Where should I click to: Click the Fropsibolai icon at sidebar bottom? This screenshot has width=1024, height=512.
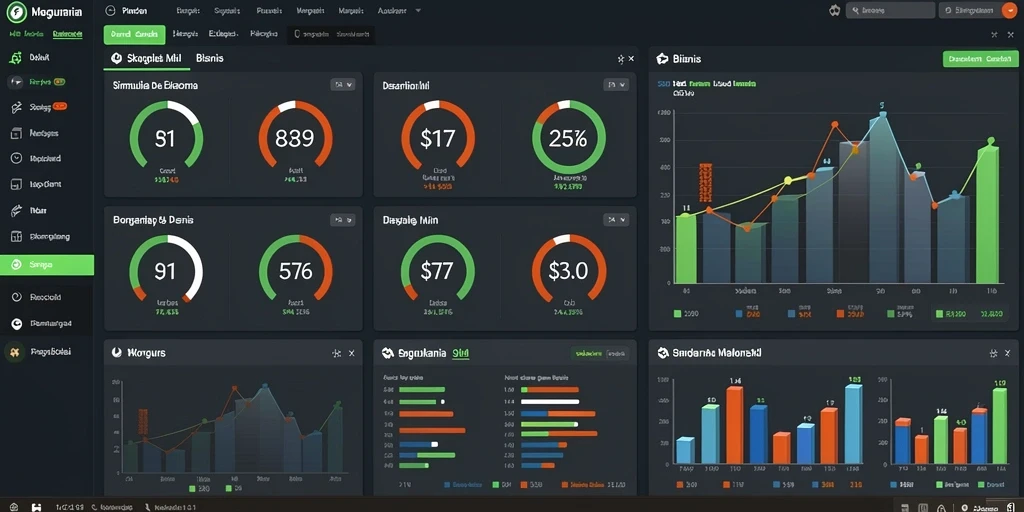[x=15, y=352]
